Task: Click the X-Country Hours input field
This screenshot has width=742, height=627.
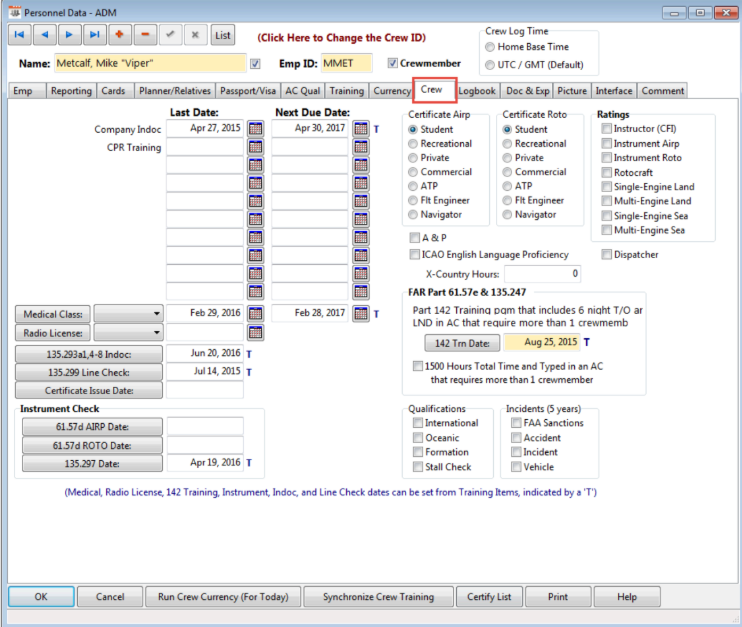Action: [x=543, y=274]
